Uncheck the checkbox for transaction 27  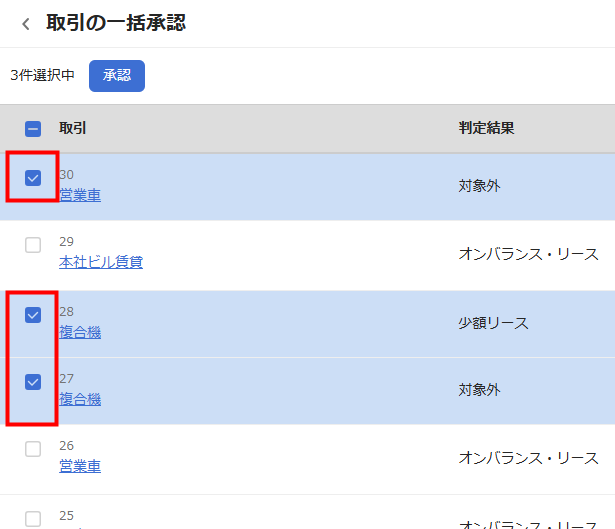tap(33, 382)
